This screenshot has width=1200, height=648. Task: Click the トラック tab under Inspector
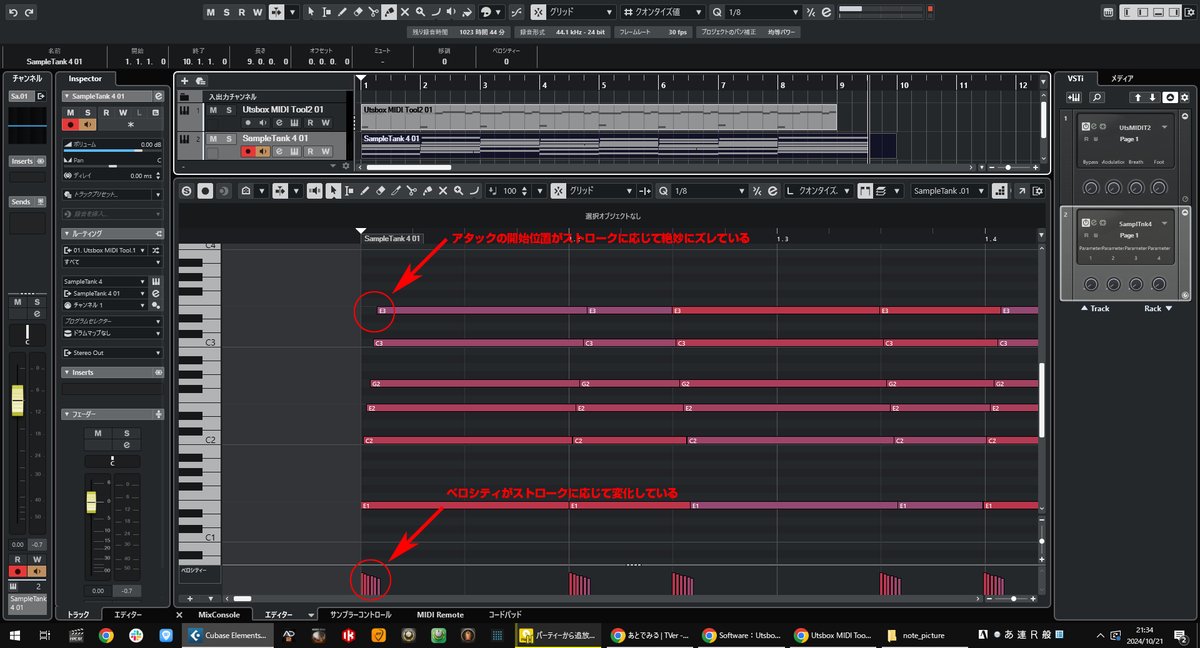click(77, 615)
